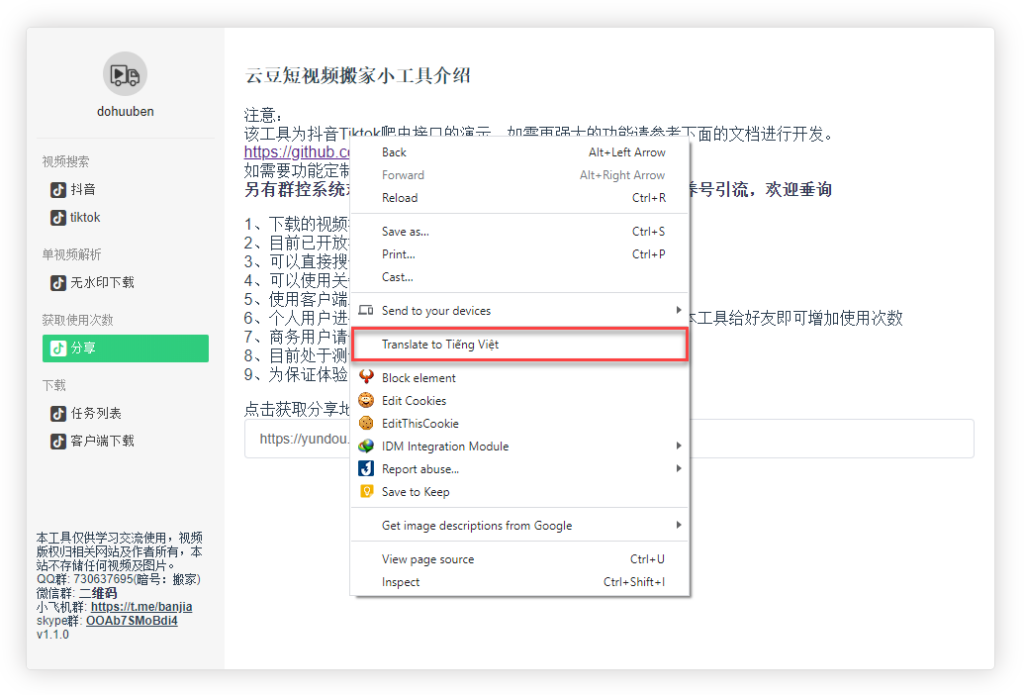Screen dimensions: 1024x695
Task: Select Save as... in context menu
Action: click(x=520, y=231)
